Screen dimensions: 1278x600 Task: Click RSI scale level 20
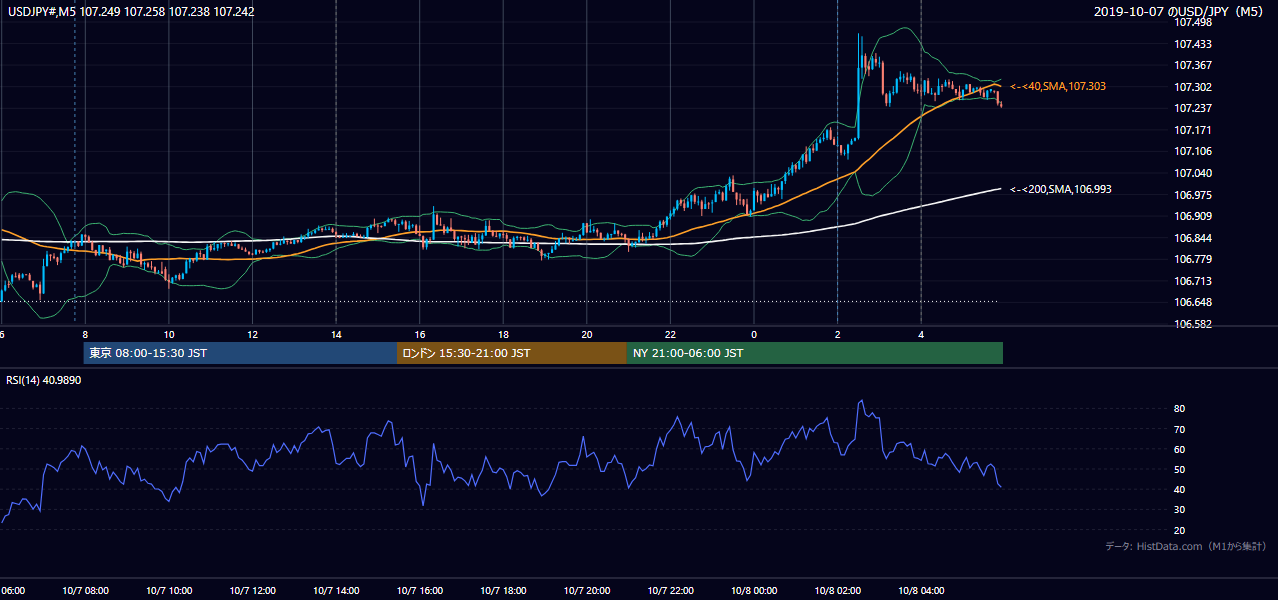1180,530
